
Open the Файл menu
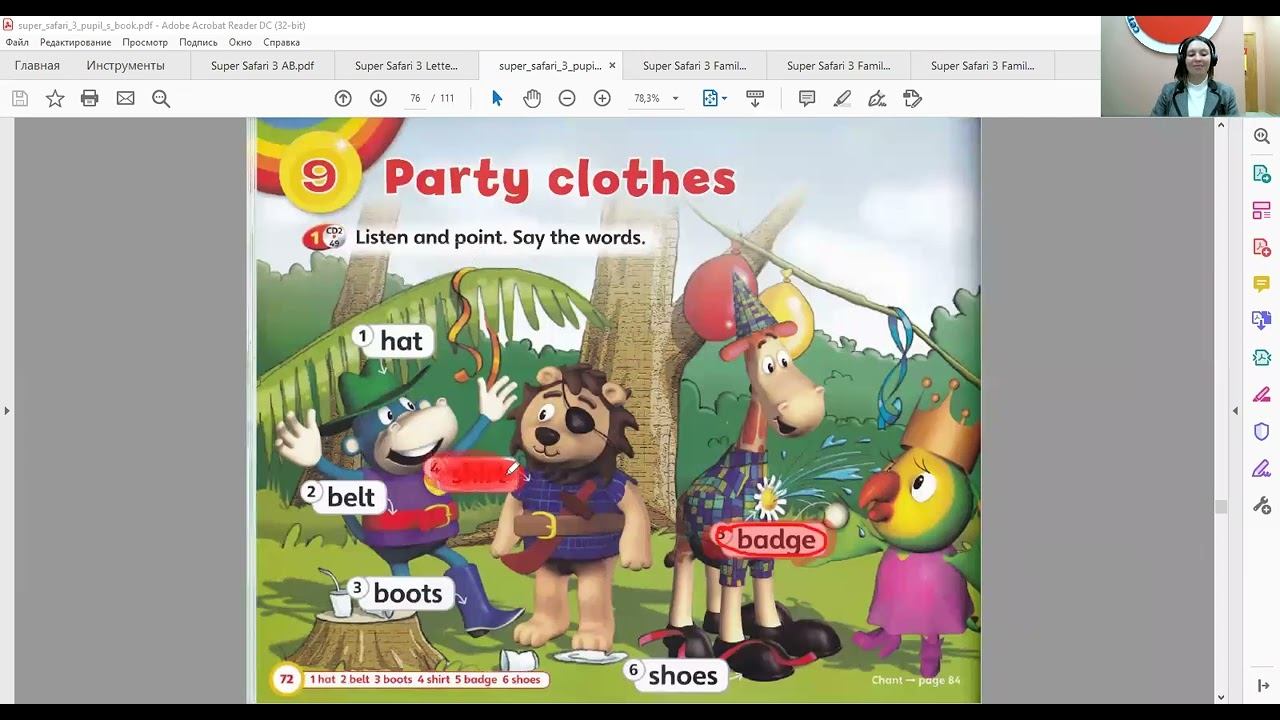[x=17, y=42]
